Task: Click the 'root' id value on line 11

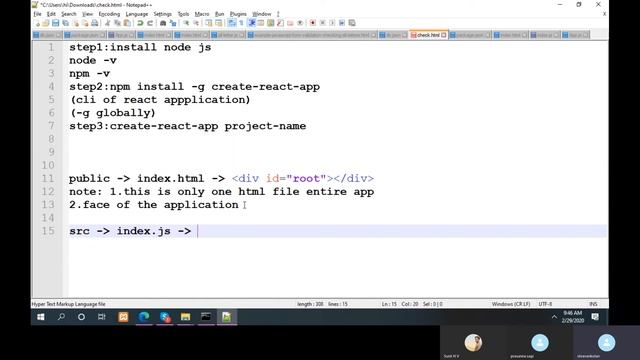Action: coord(306,178)
